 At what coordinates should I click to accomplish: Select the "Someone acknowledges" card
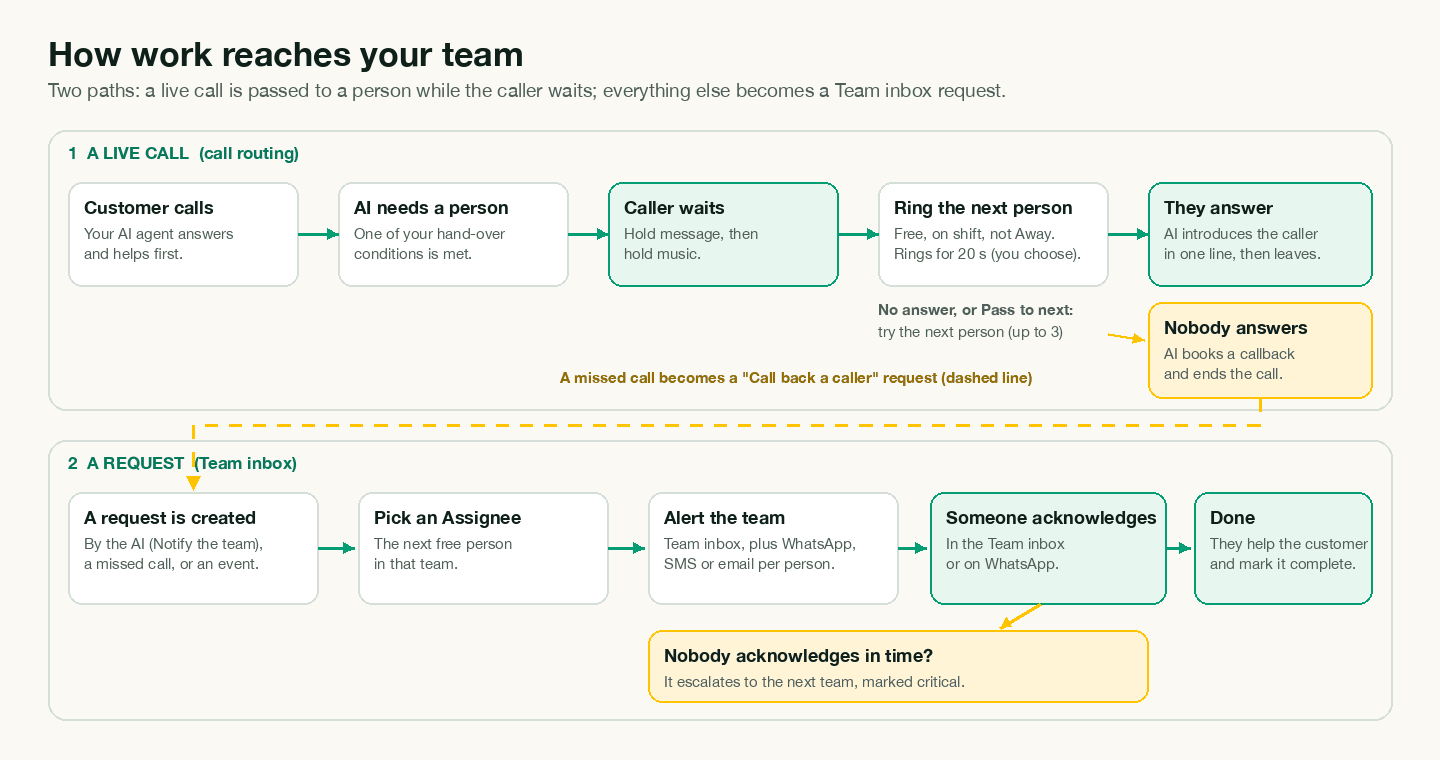[x=1048, y=548]
